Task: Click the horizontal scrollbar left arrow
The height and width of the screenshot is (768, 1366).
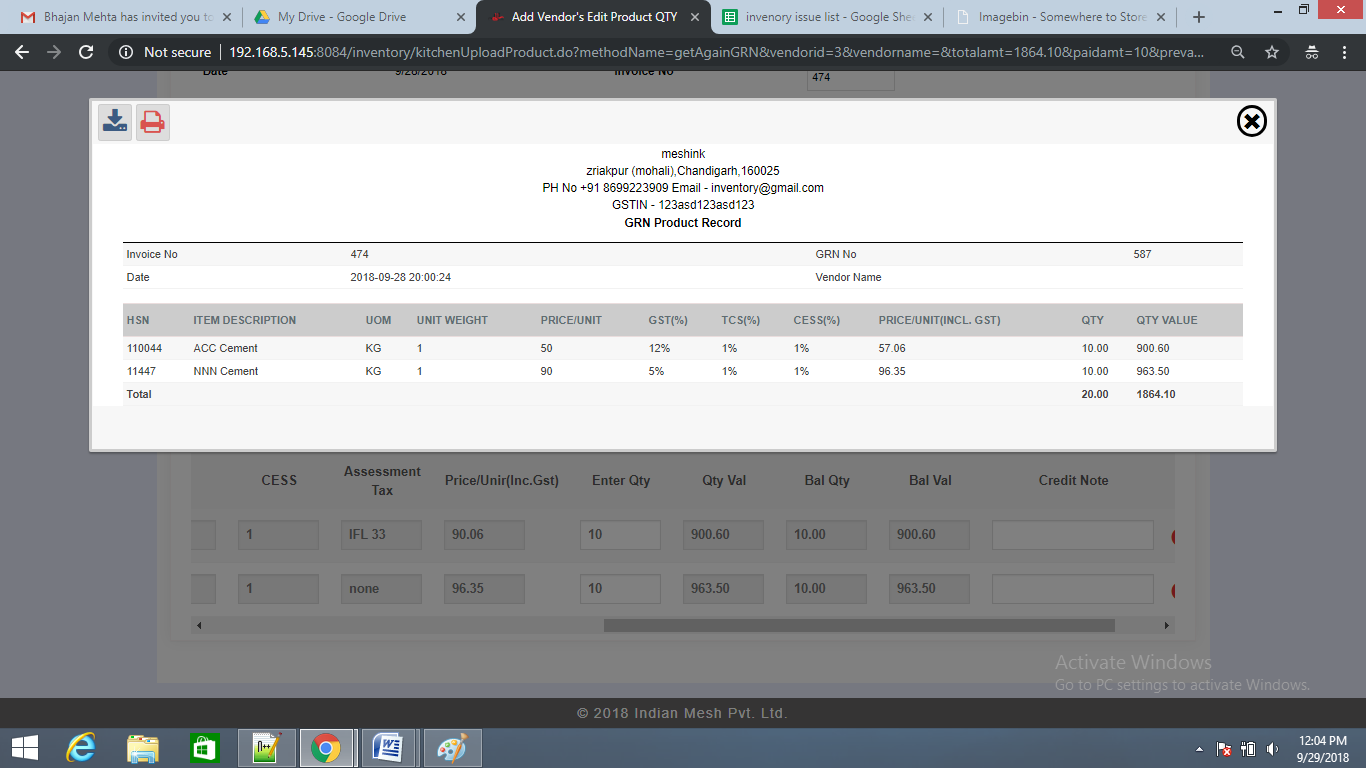Action: (x=199, y=625)
